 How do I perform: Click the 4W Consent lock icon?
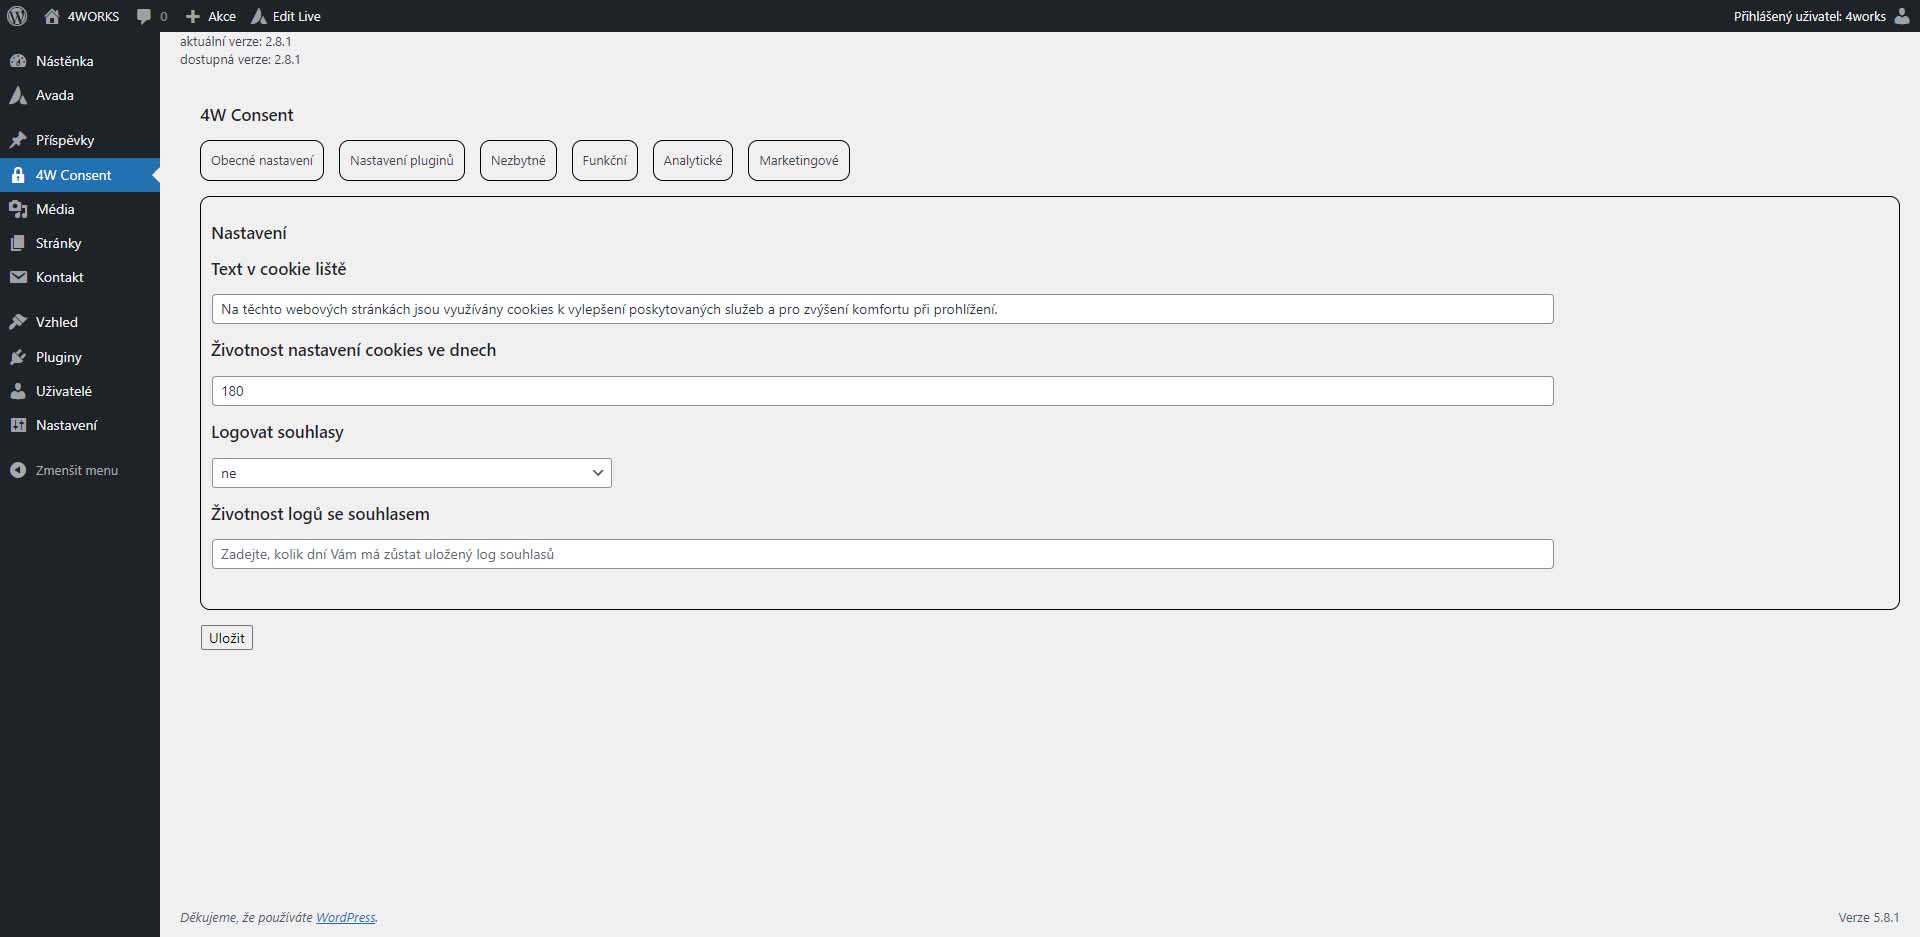click(x=17, y=175)
